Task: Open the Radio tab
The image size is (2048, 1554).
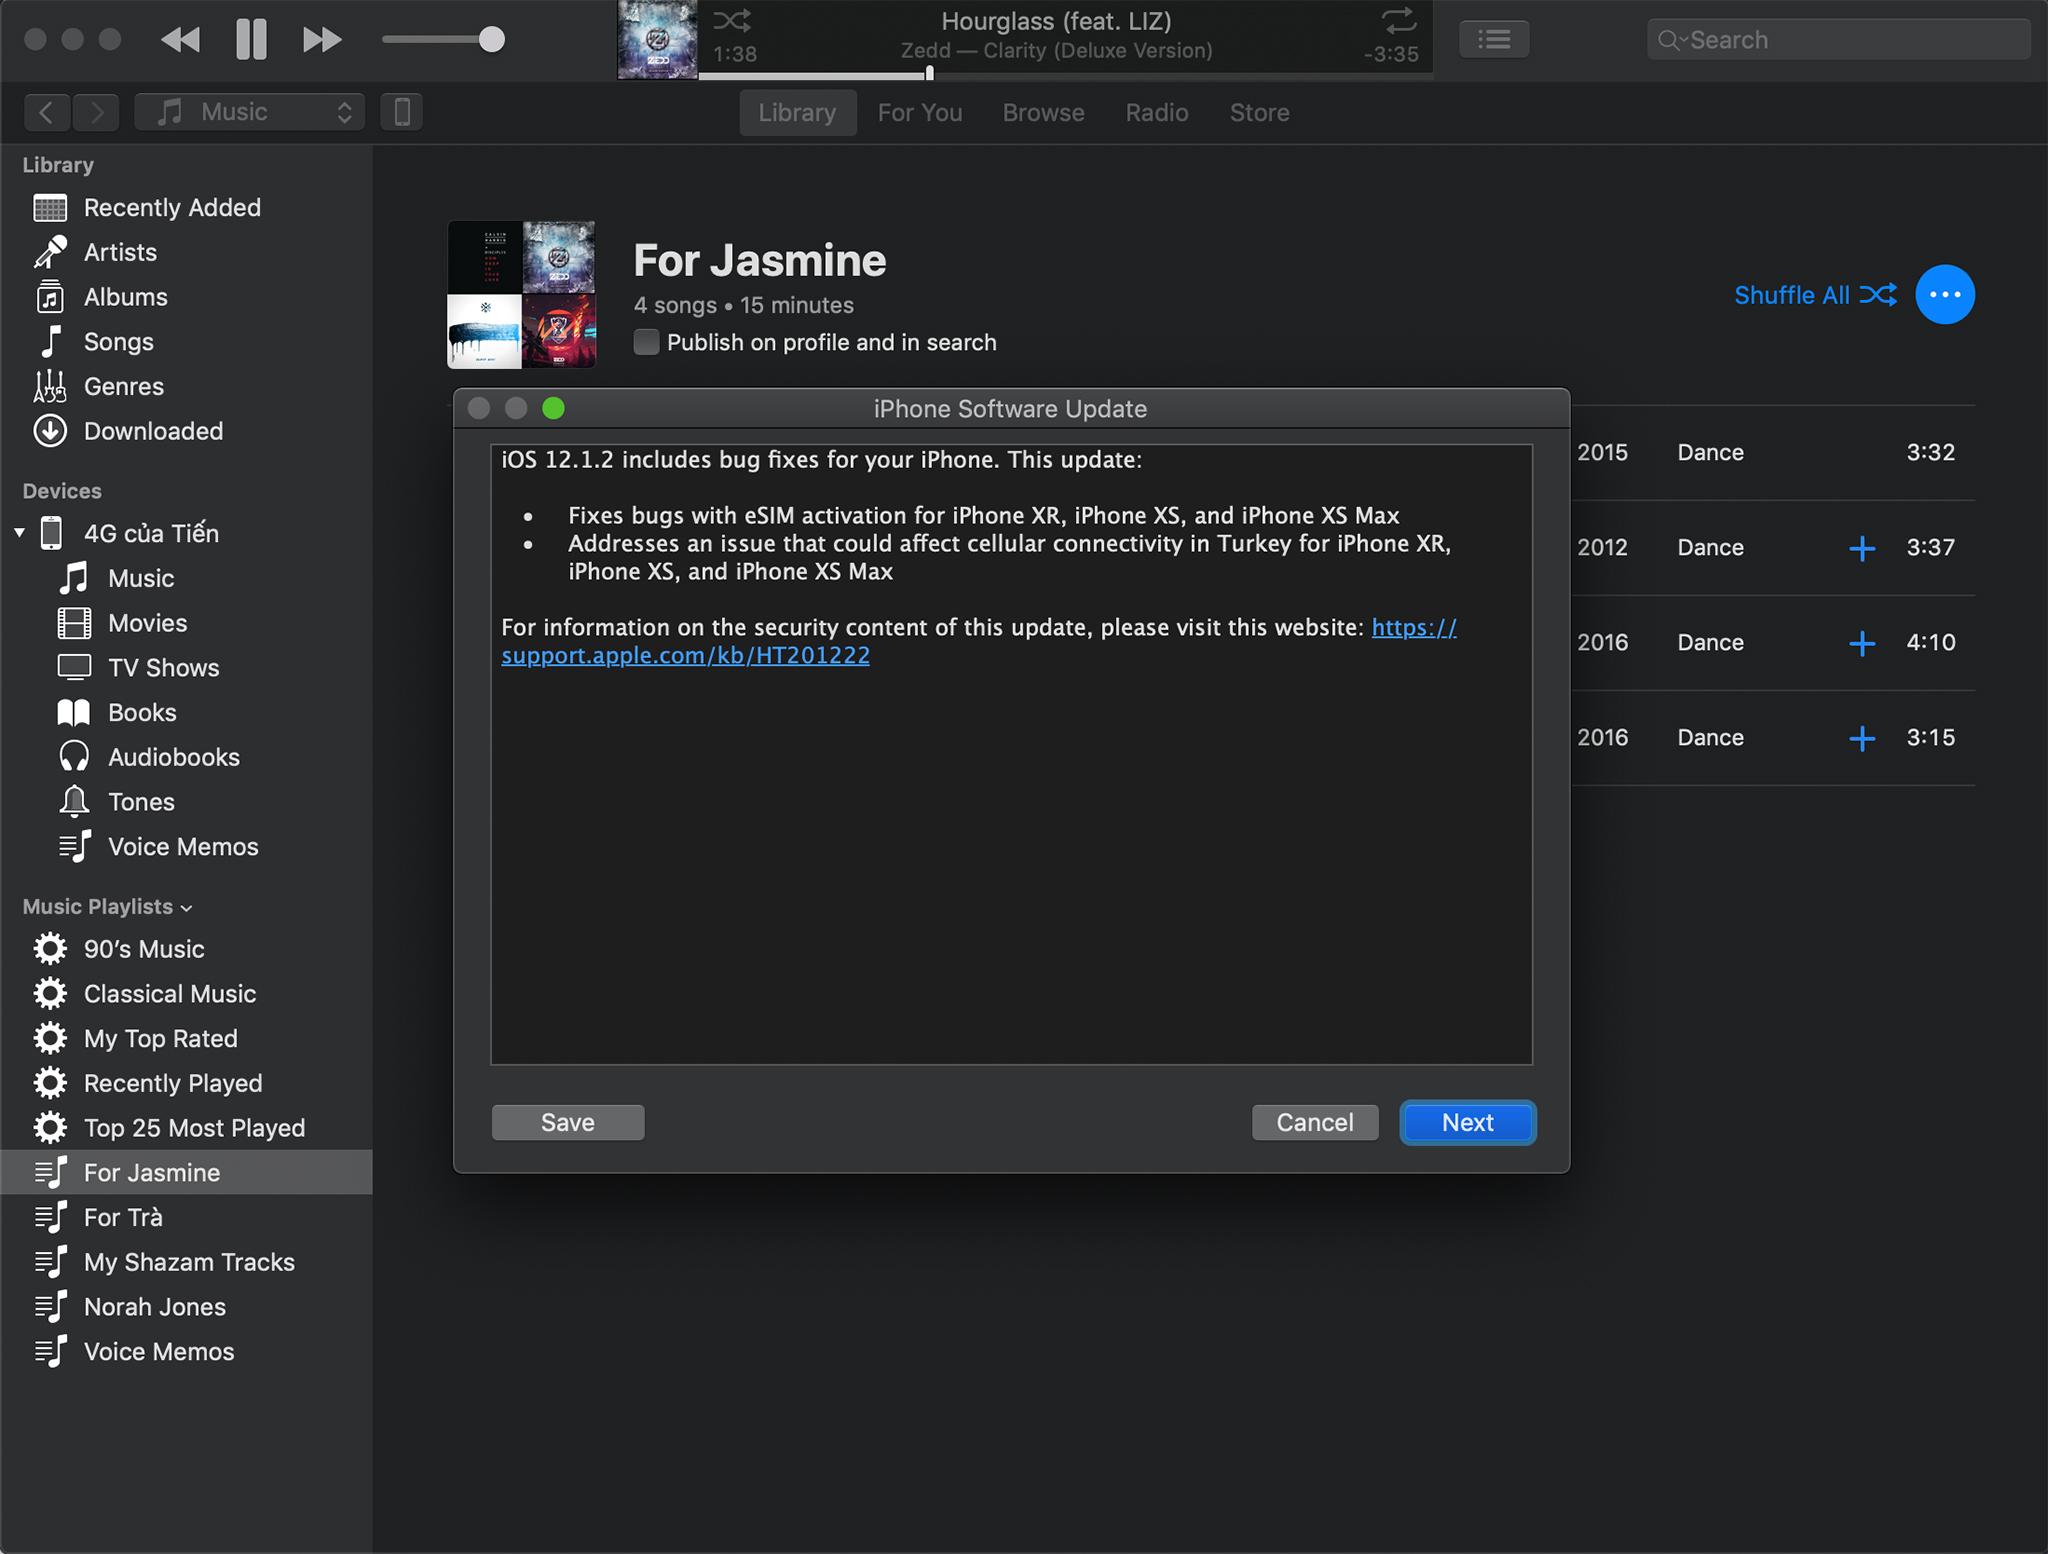Action: click(1157, 113)
